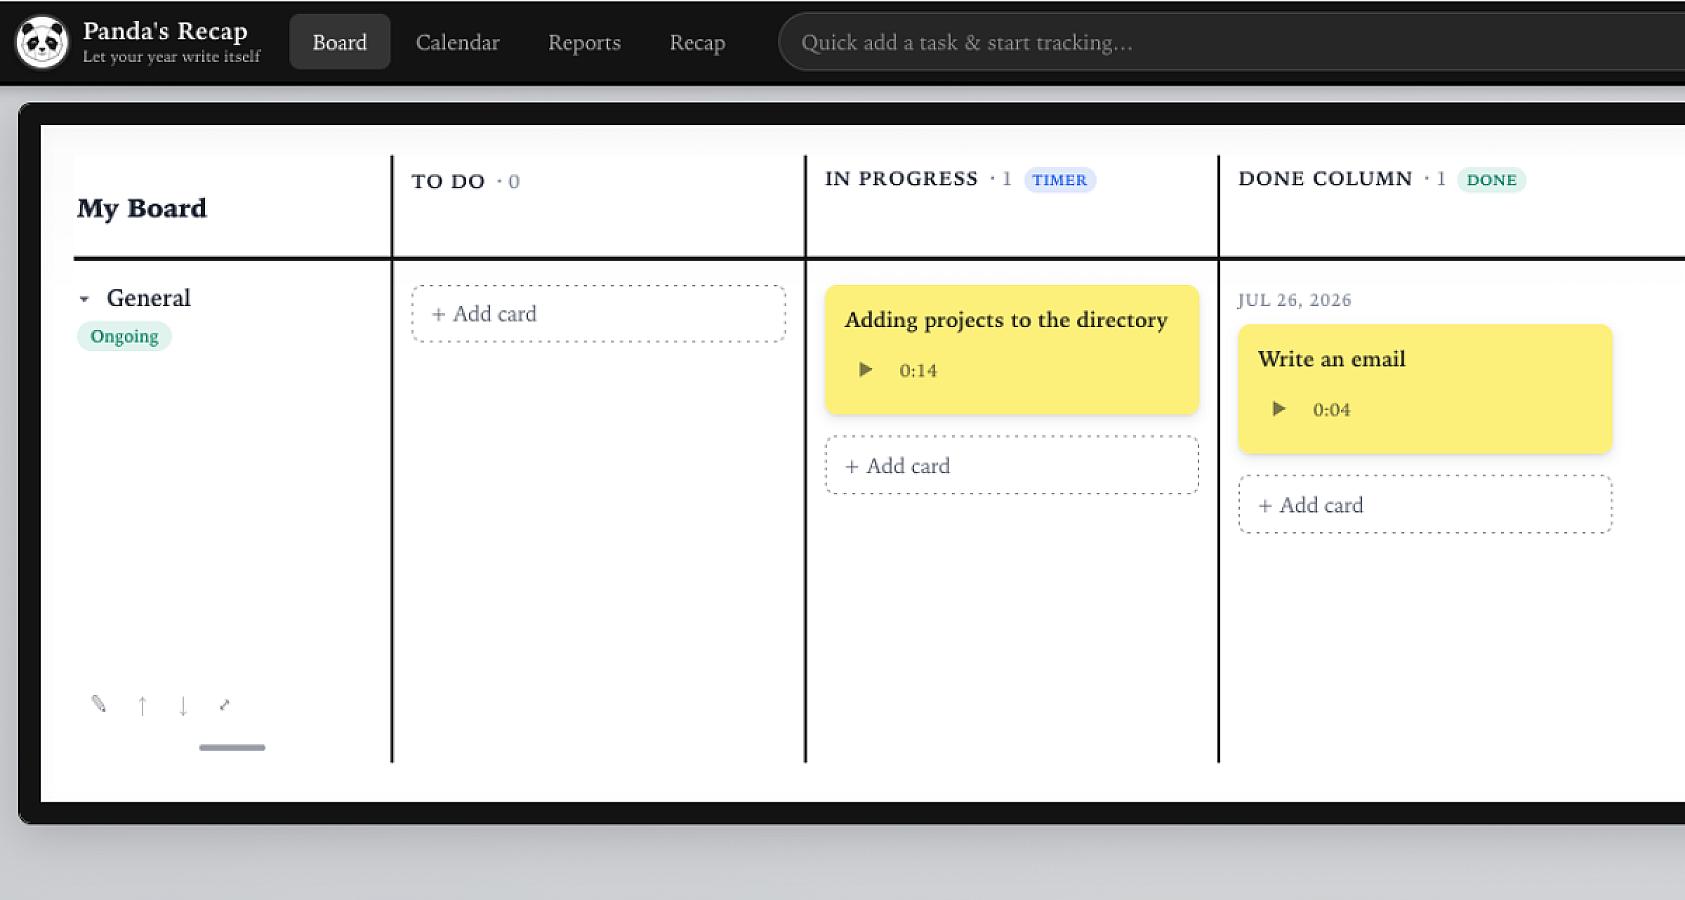Viewport: 1685px width, 900px height.
Task: Click the Panda's Recap panda logo
Action: 42,42
